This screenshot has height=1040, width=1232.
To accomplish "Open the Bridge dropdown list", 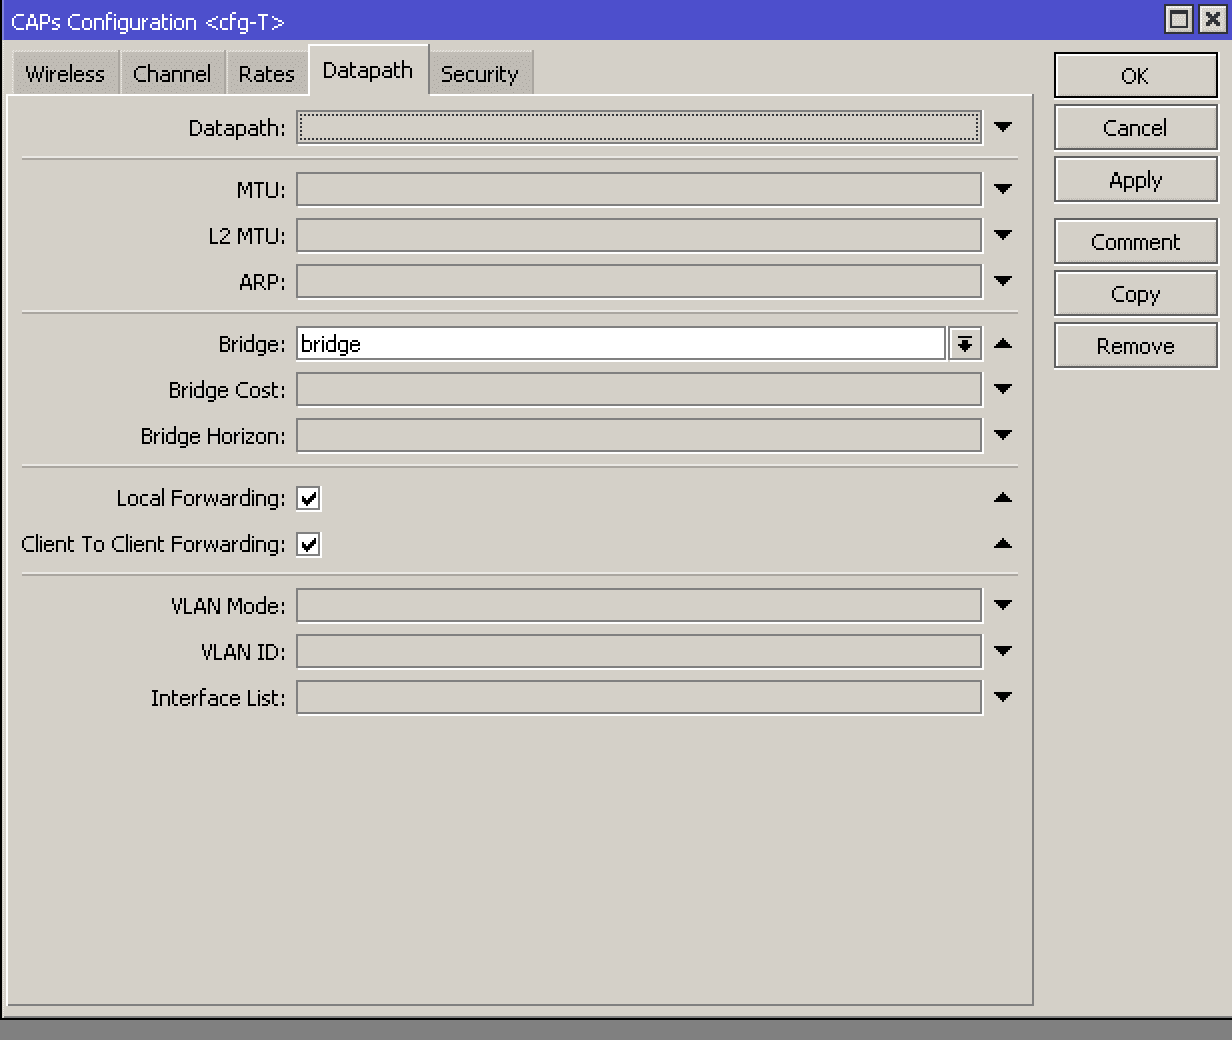I will click(964, 344).
